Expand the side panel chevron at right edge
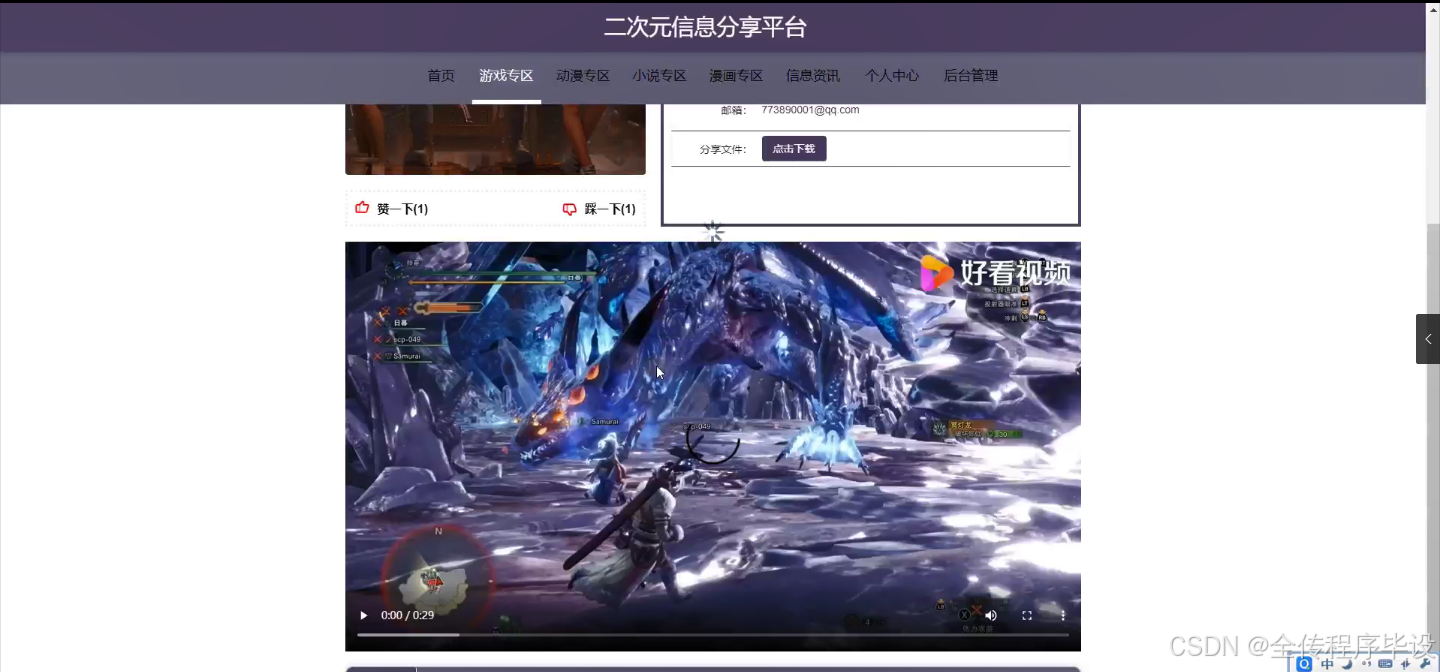 pyautogui.click(x=1428, y=339)
